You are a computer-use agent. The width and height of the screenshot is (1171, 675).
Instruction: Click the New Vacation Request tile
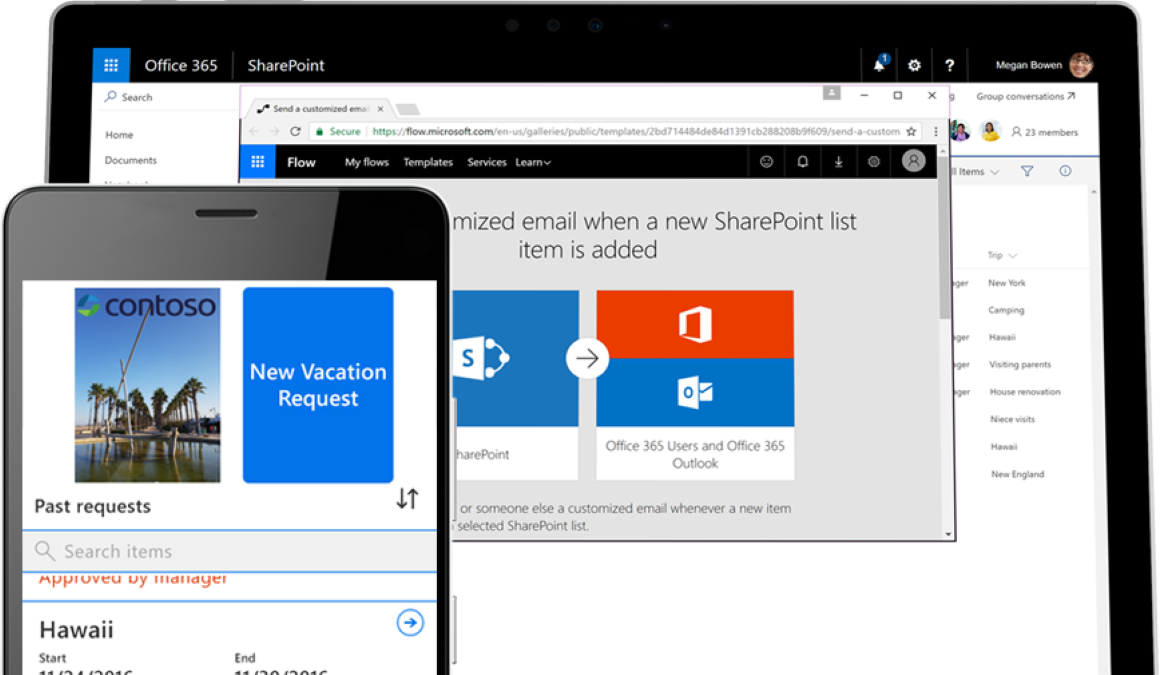point(317,385)
